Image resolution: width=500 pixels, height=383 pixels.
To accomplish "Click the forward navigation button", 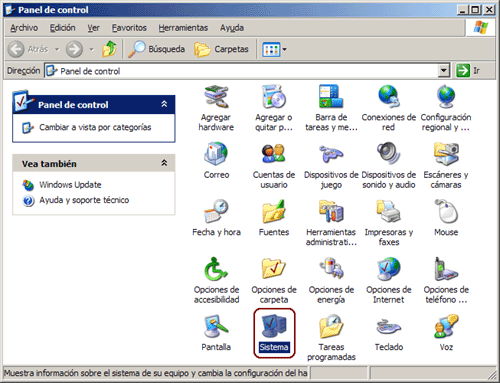I will pos(74,49).
